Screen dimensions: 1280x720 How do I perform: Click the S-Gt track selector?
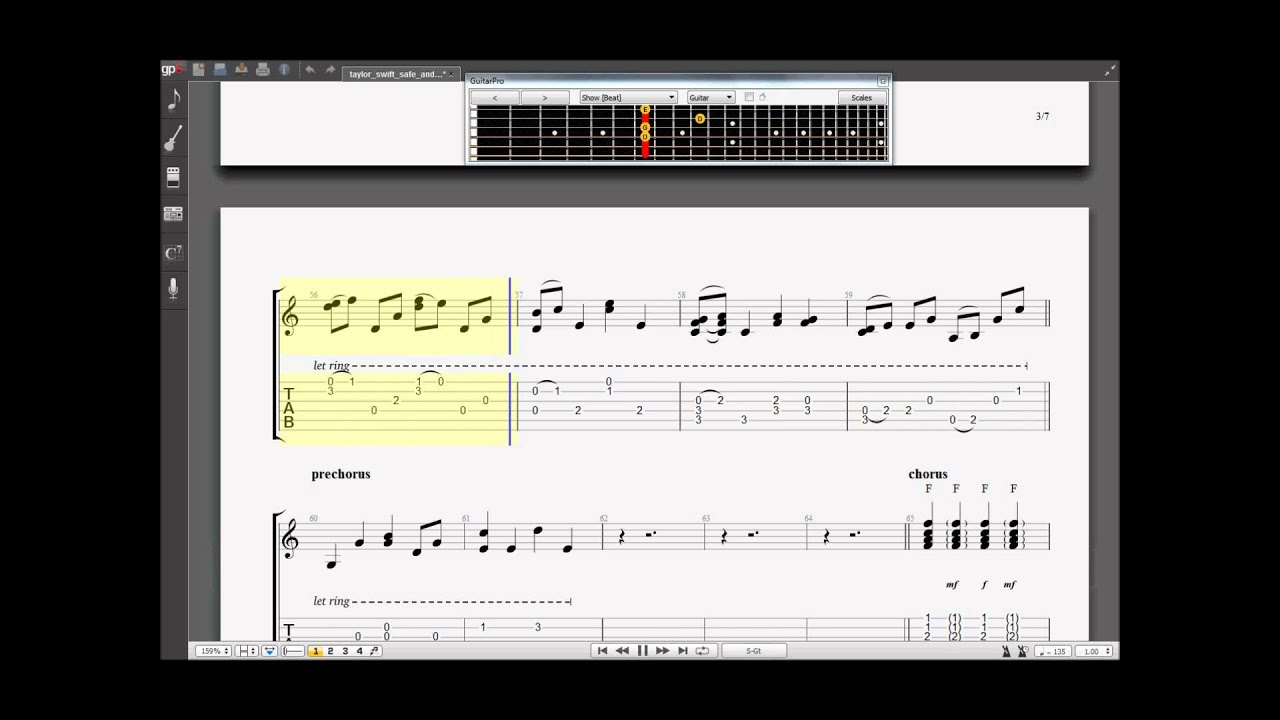pos(753,651)
